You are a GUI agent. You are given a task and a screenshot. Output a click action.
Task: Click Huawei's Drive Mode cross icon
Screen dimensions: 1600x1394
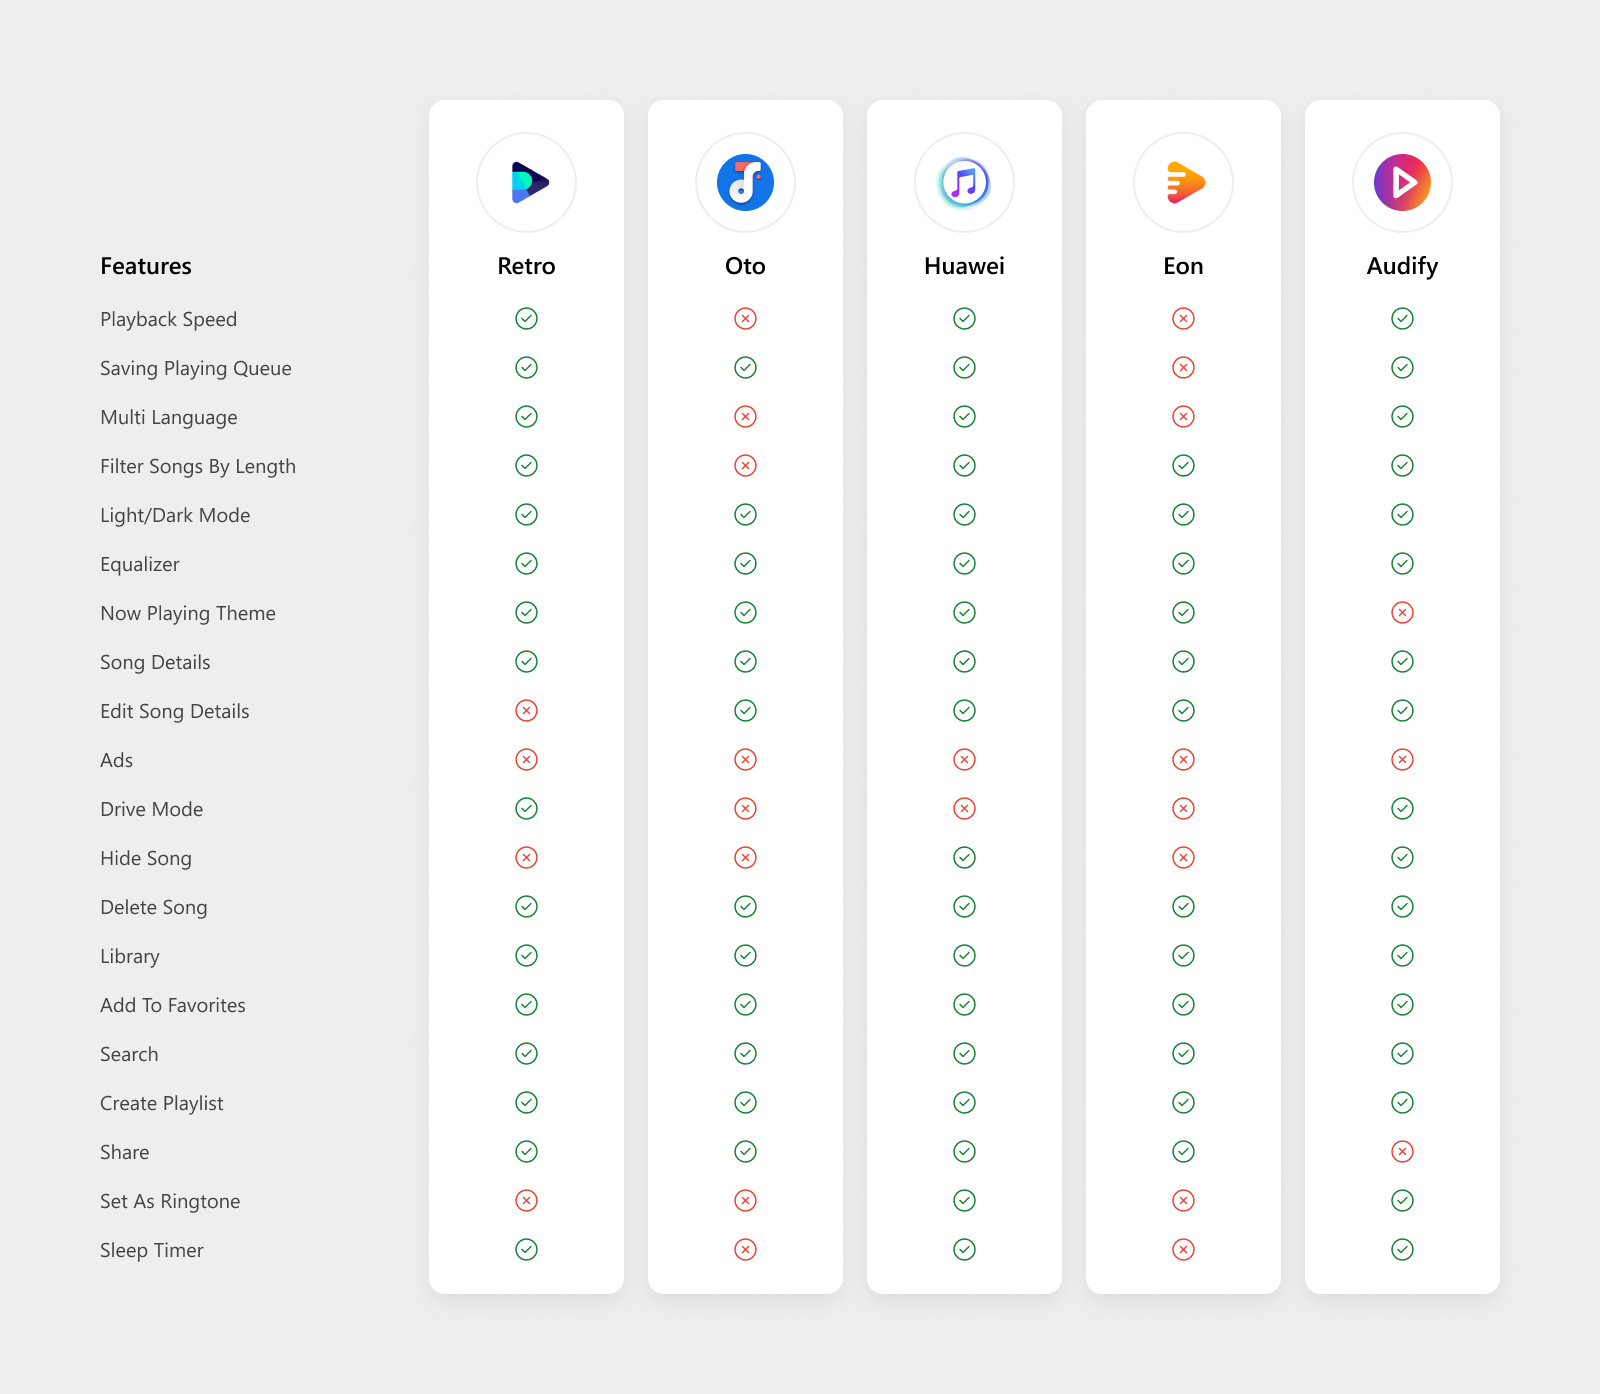coord(964,809)
